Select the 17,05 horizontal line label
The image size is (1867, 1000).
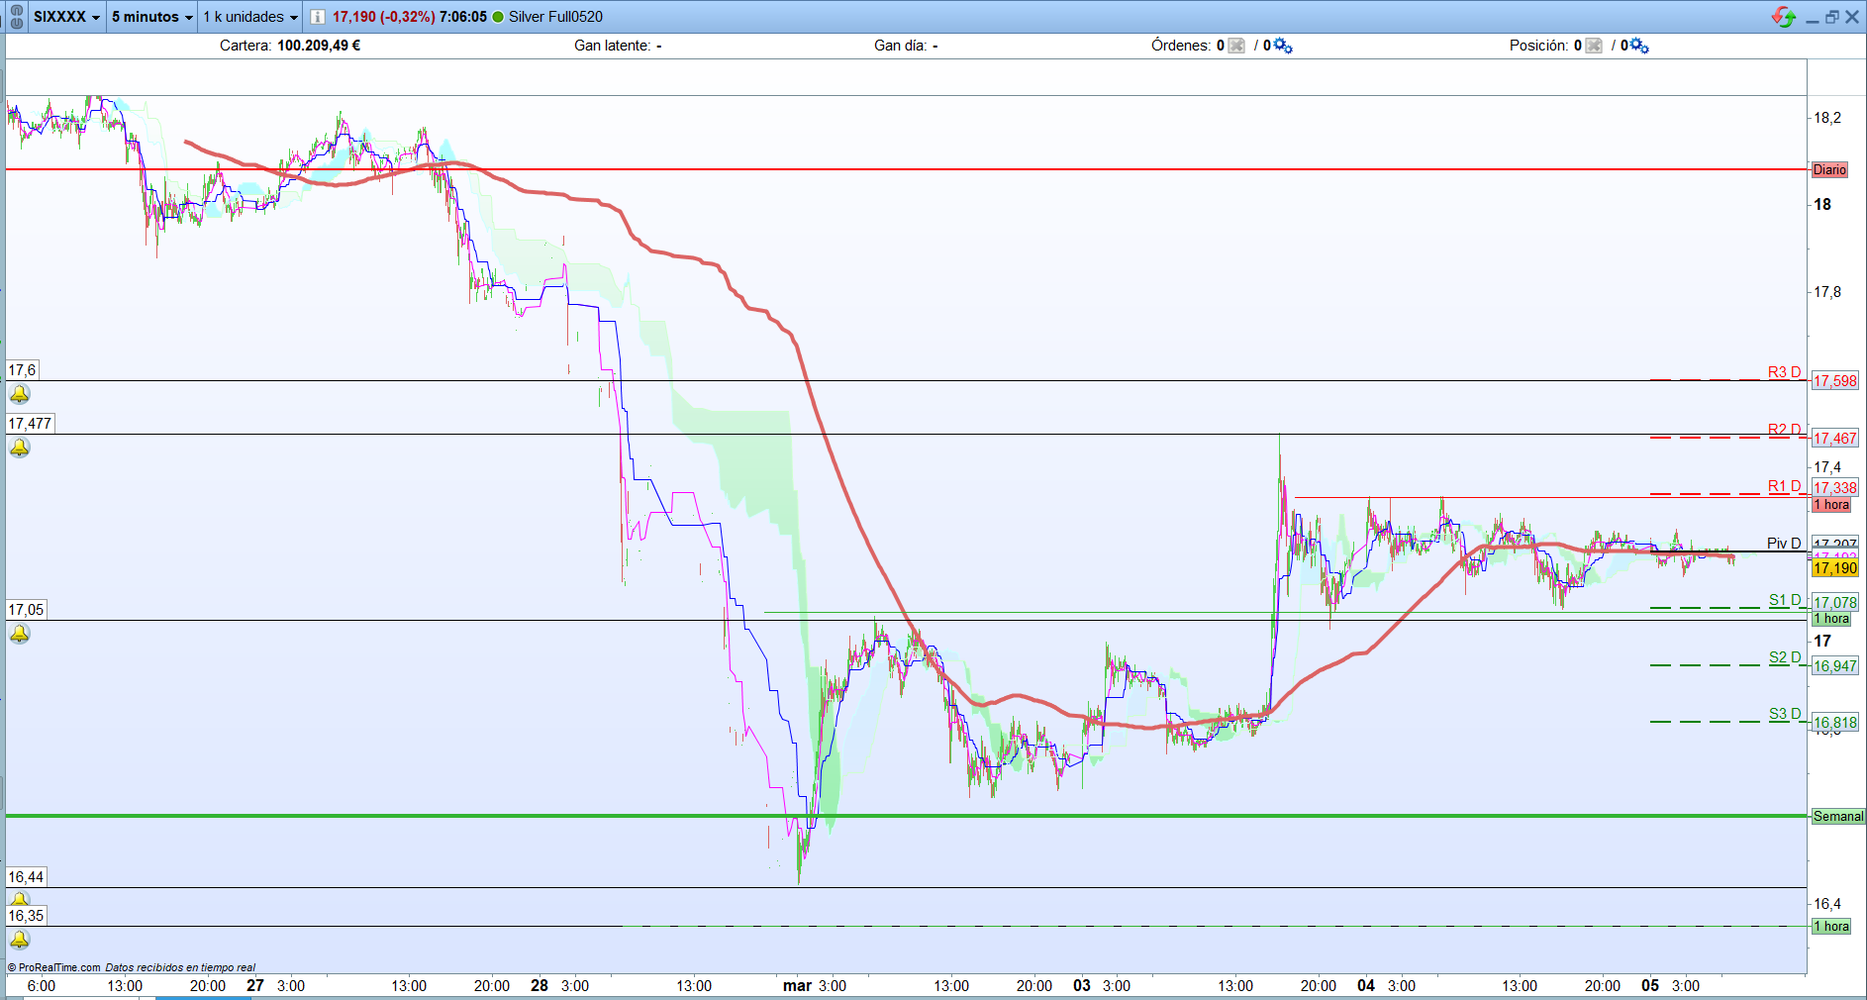(x=26, y=610)
